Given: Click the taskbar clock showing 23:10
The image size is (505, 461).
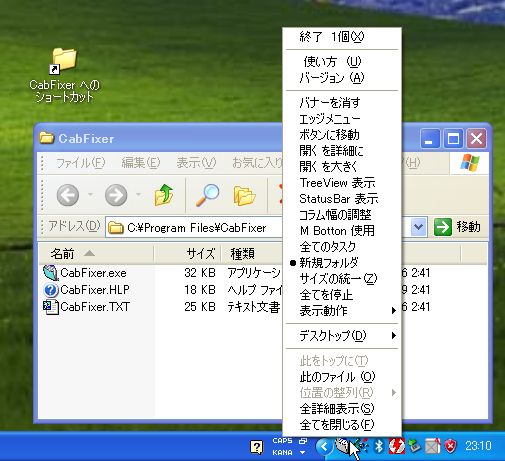Looking at the screenshot, I should click(x=478, y=446).
